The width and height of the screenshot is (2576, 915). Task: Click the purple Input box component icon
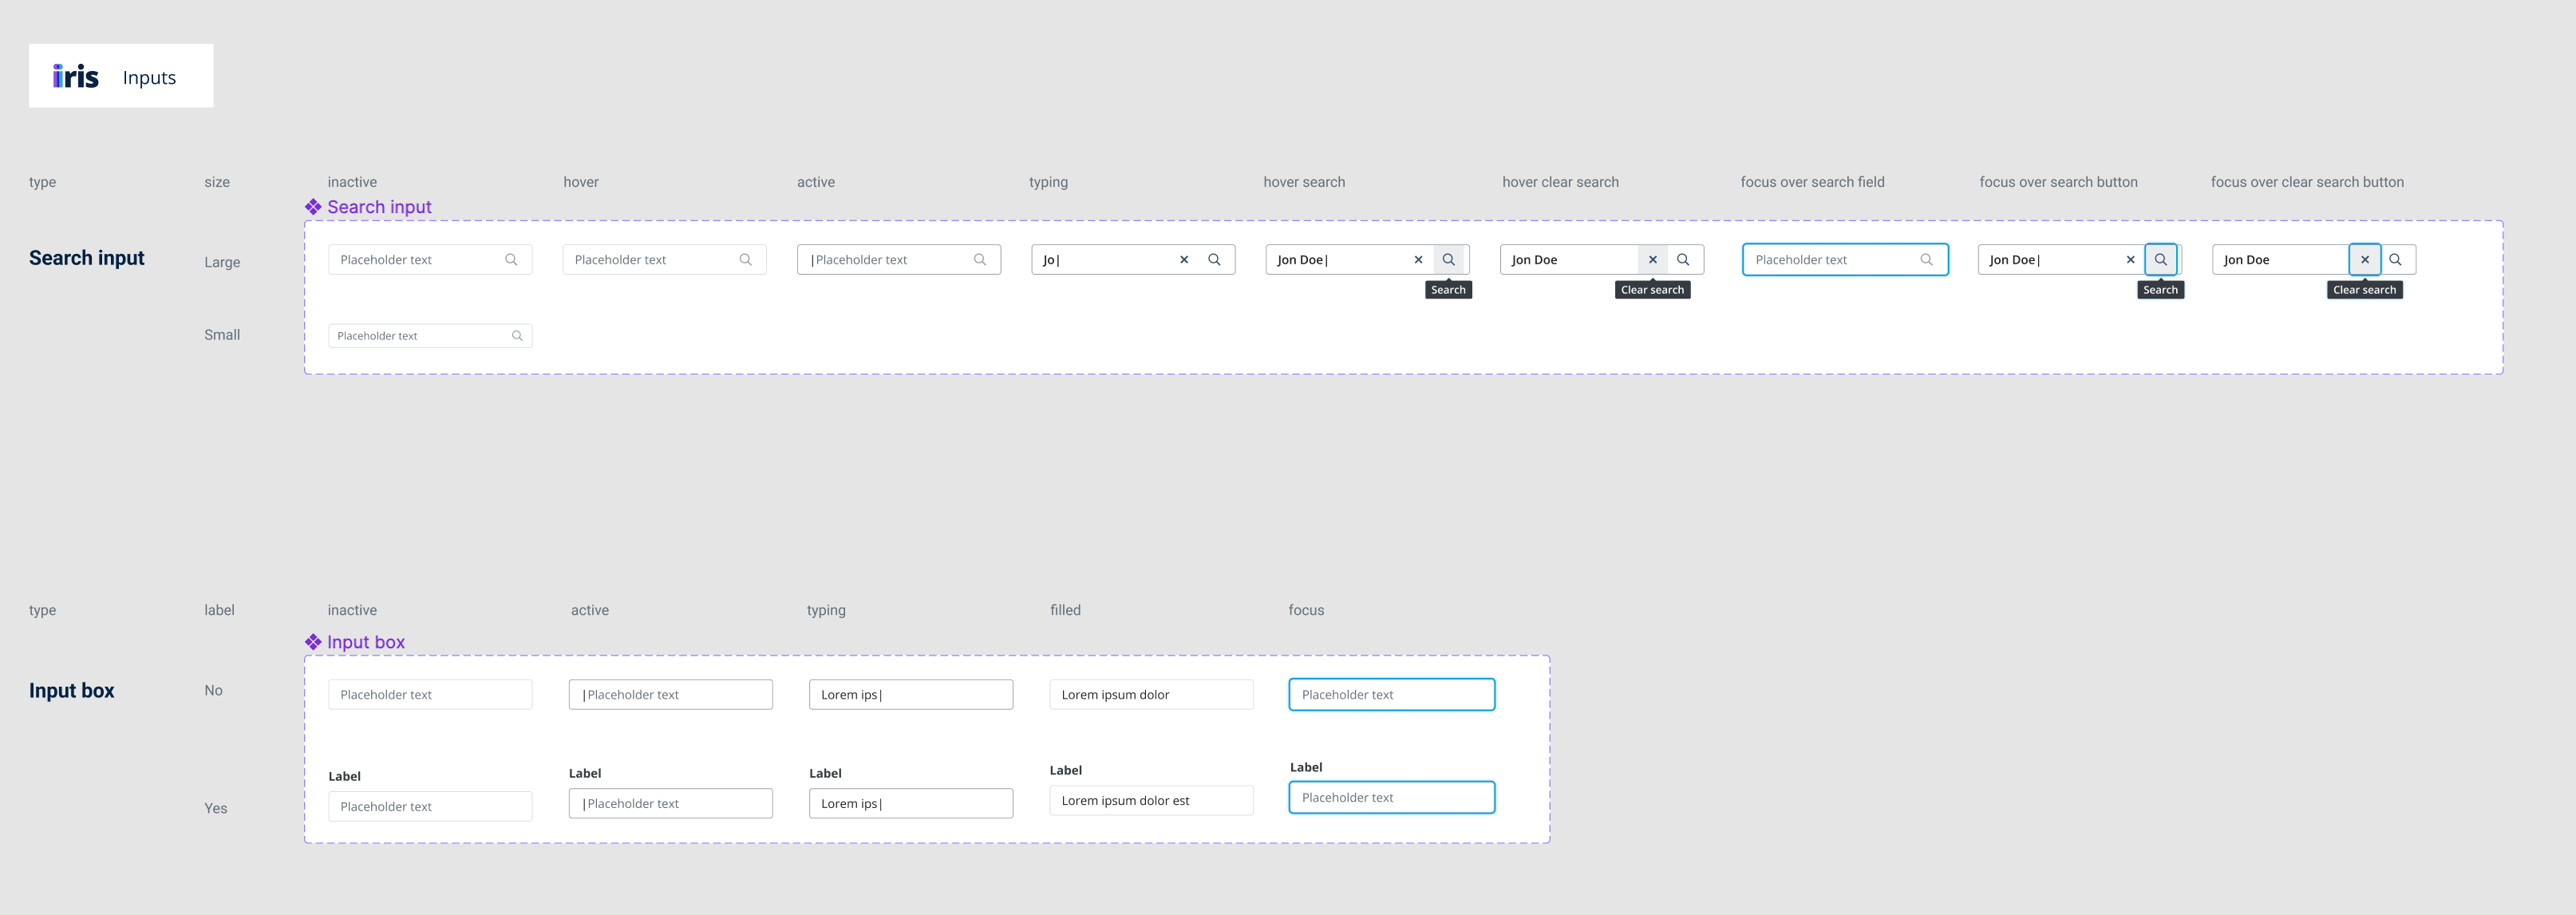(x=313, y=642)
